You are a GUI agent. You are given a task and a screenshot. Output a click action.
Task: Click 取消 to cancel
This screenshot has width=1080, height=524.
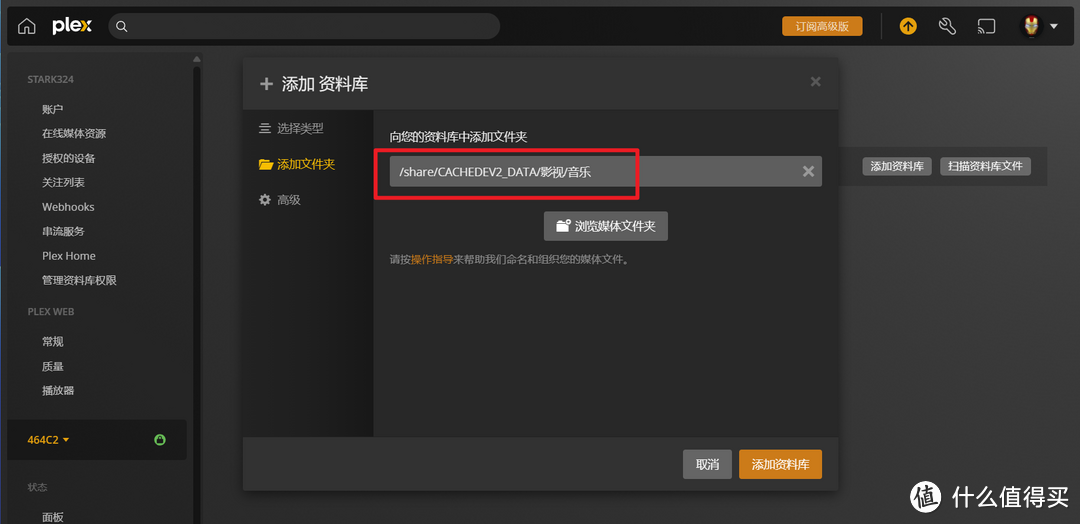[707, 464]
